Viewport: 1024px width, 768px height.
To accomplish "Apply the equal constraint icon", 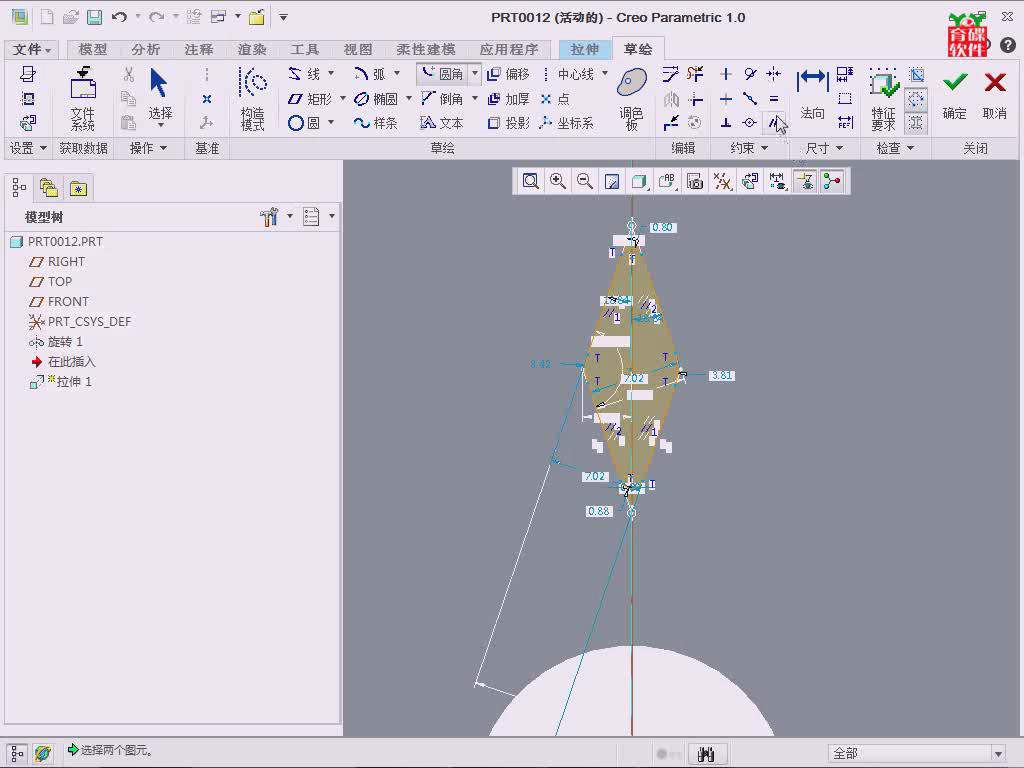I will (774, 99).
